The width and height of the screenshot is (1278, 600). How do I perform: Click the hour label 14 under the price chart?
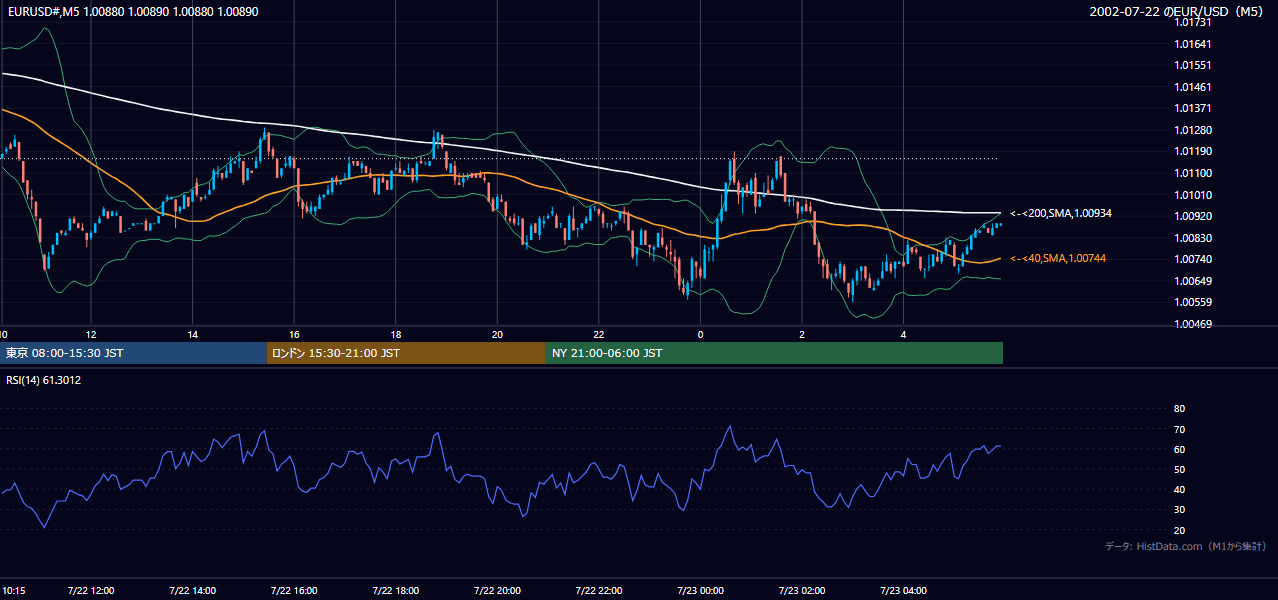193,334
